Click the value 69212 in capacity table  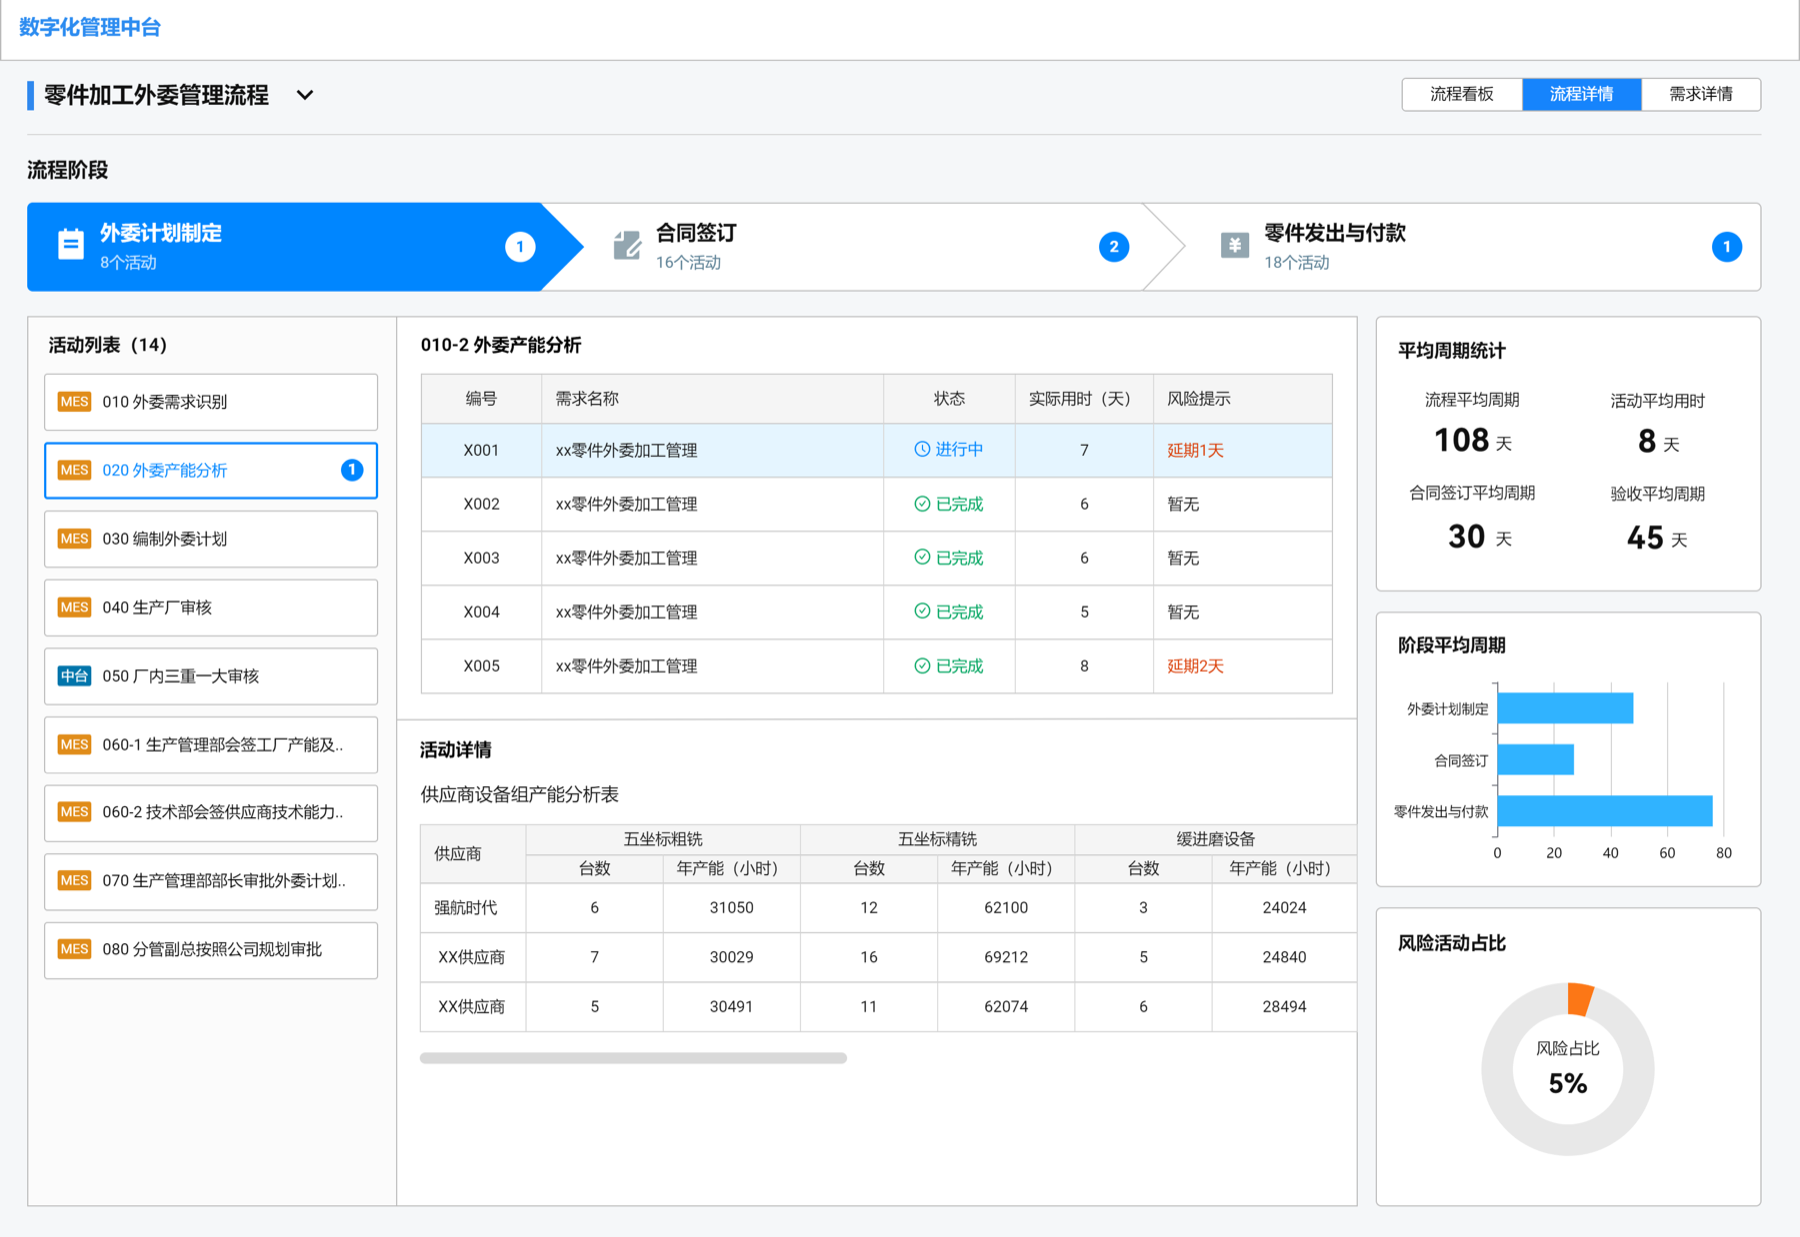click(1006, 957)
